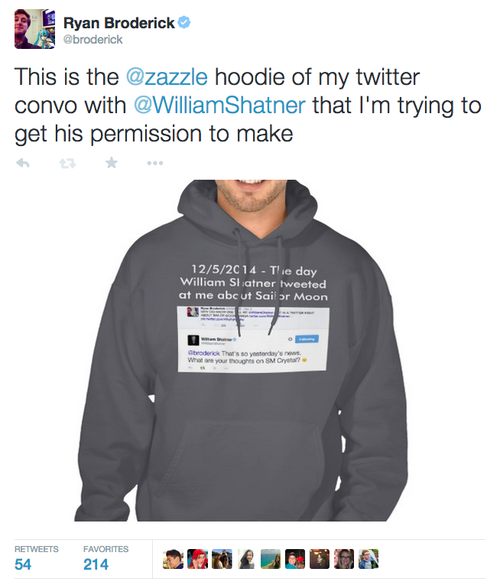This screenshot has width=500, height=585.
Task: Open the fifth favoriter avatar
Action: 271,559
